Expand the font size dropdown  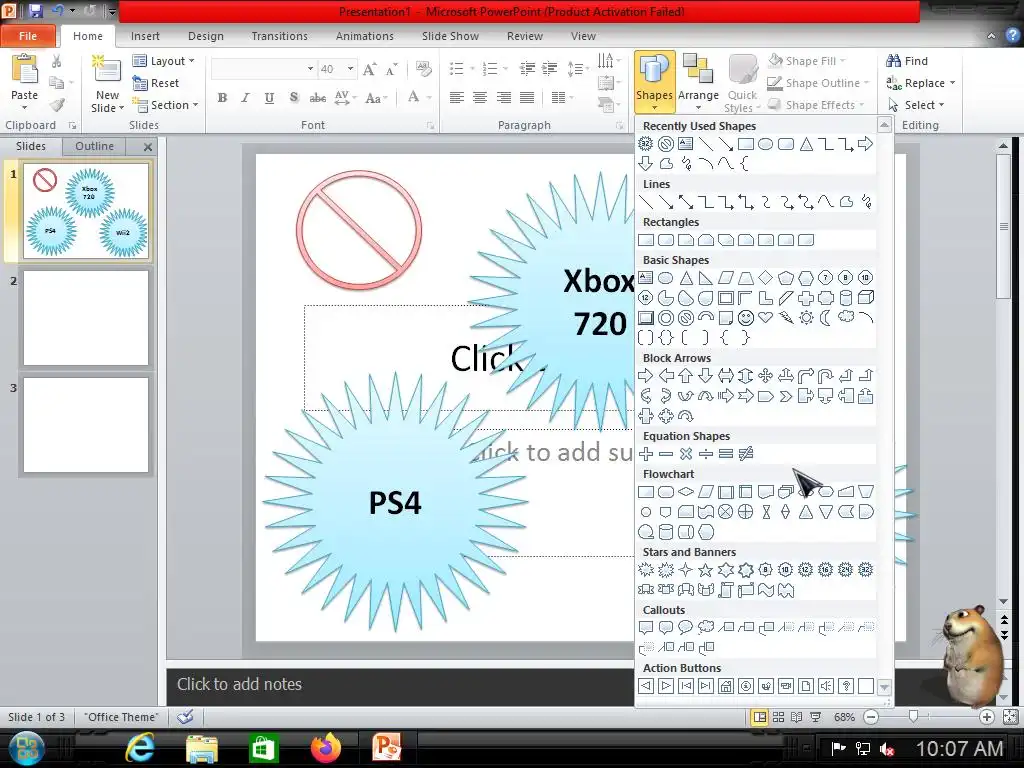click(x=350, y=69)
